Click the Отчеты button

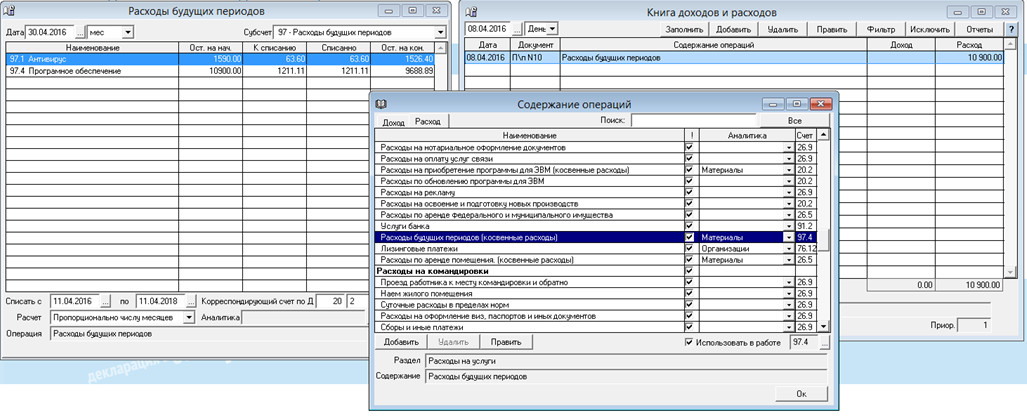(x=979, y=29)
